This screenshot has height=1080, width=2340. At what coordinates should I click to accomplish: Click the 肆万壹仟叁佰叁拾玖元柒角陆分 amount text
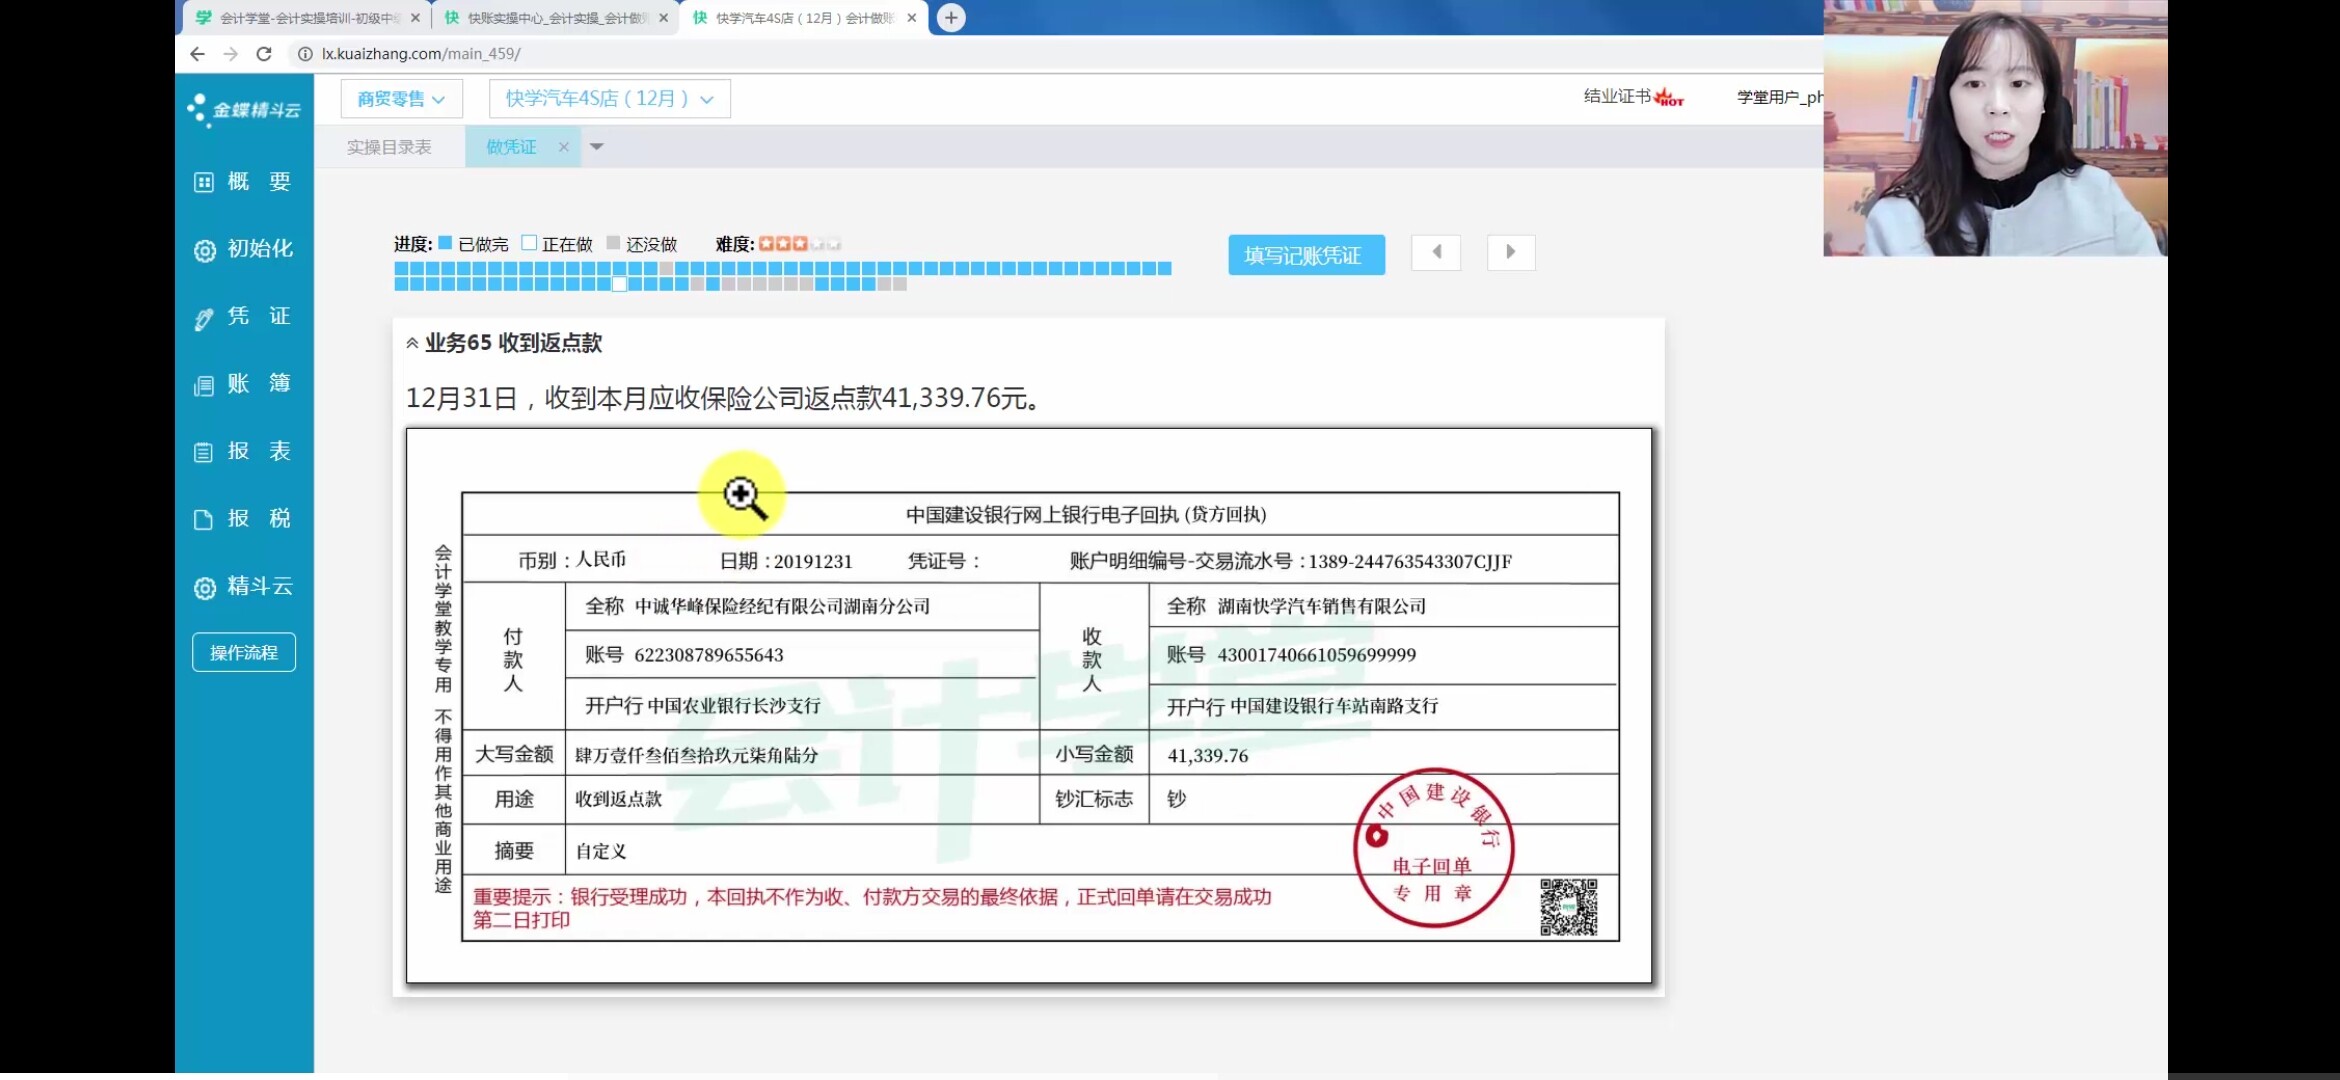click(697, 756)
